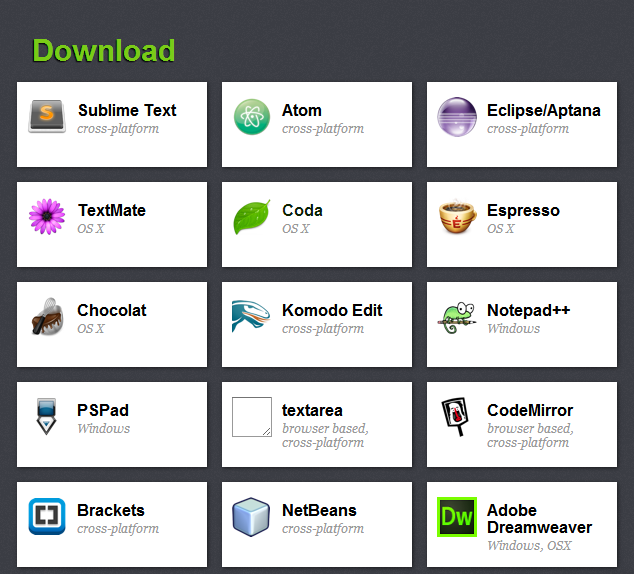Image resolution: width=634 pixels, height=574 pixels.
Task: Open the Eclipse/Aptana title link
Action: pos(543,110)
